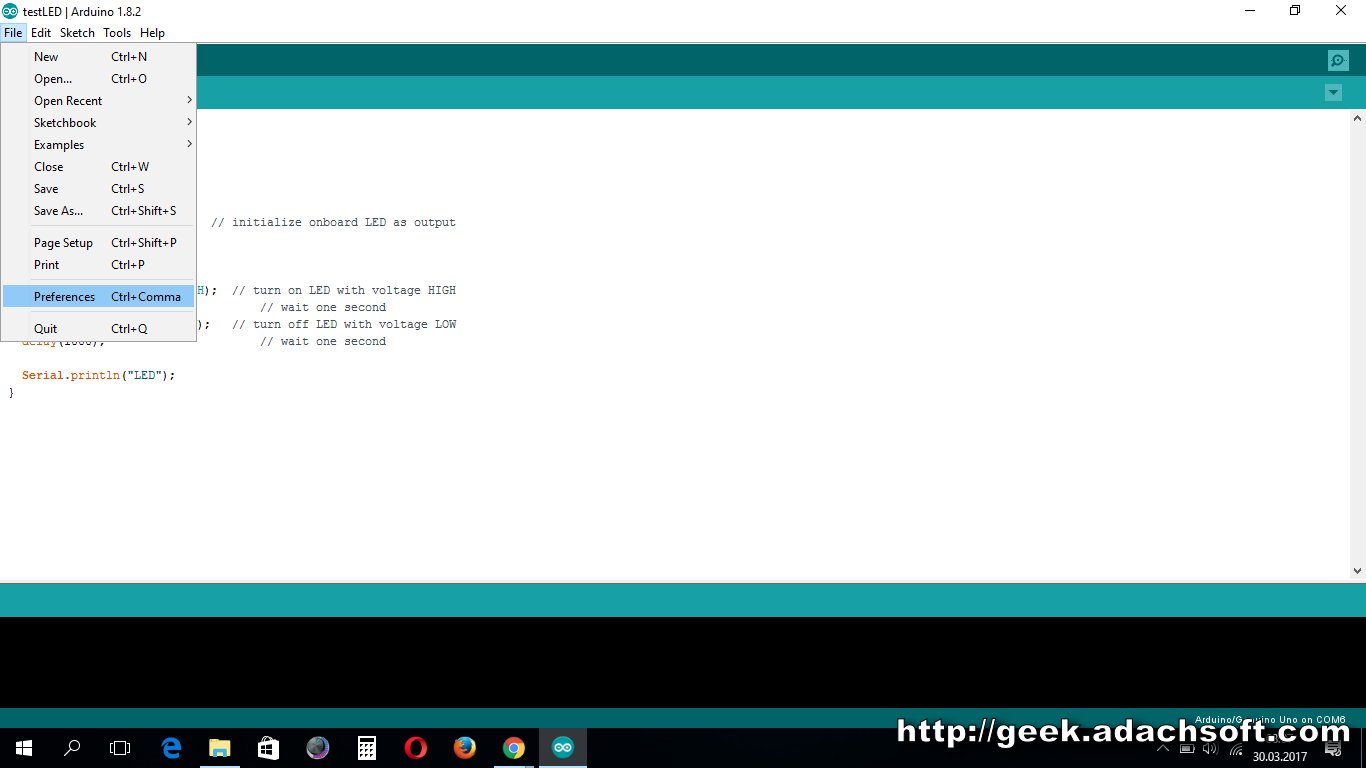Select Save As... menu entry
This screenshot has width=1366, height=768.
click(x=98, y=211)
